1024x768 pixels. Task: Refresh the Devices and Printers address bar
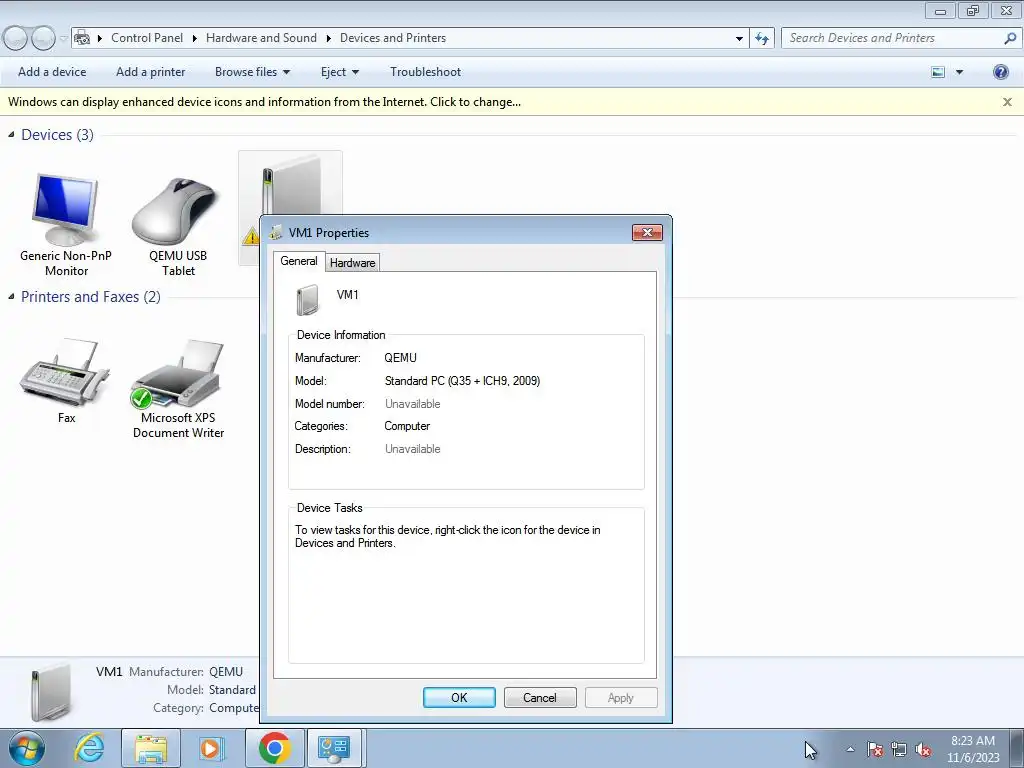pos(761,38)
